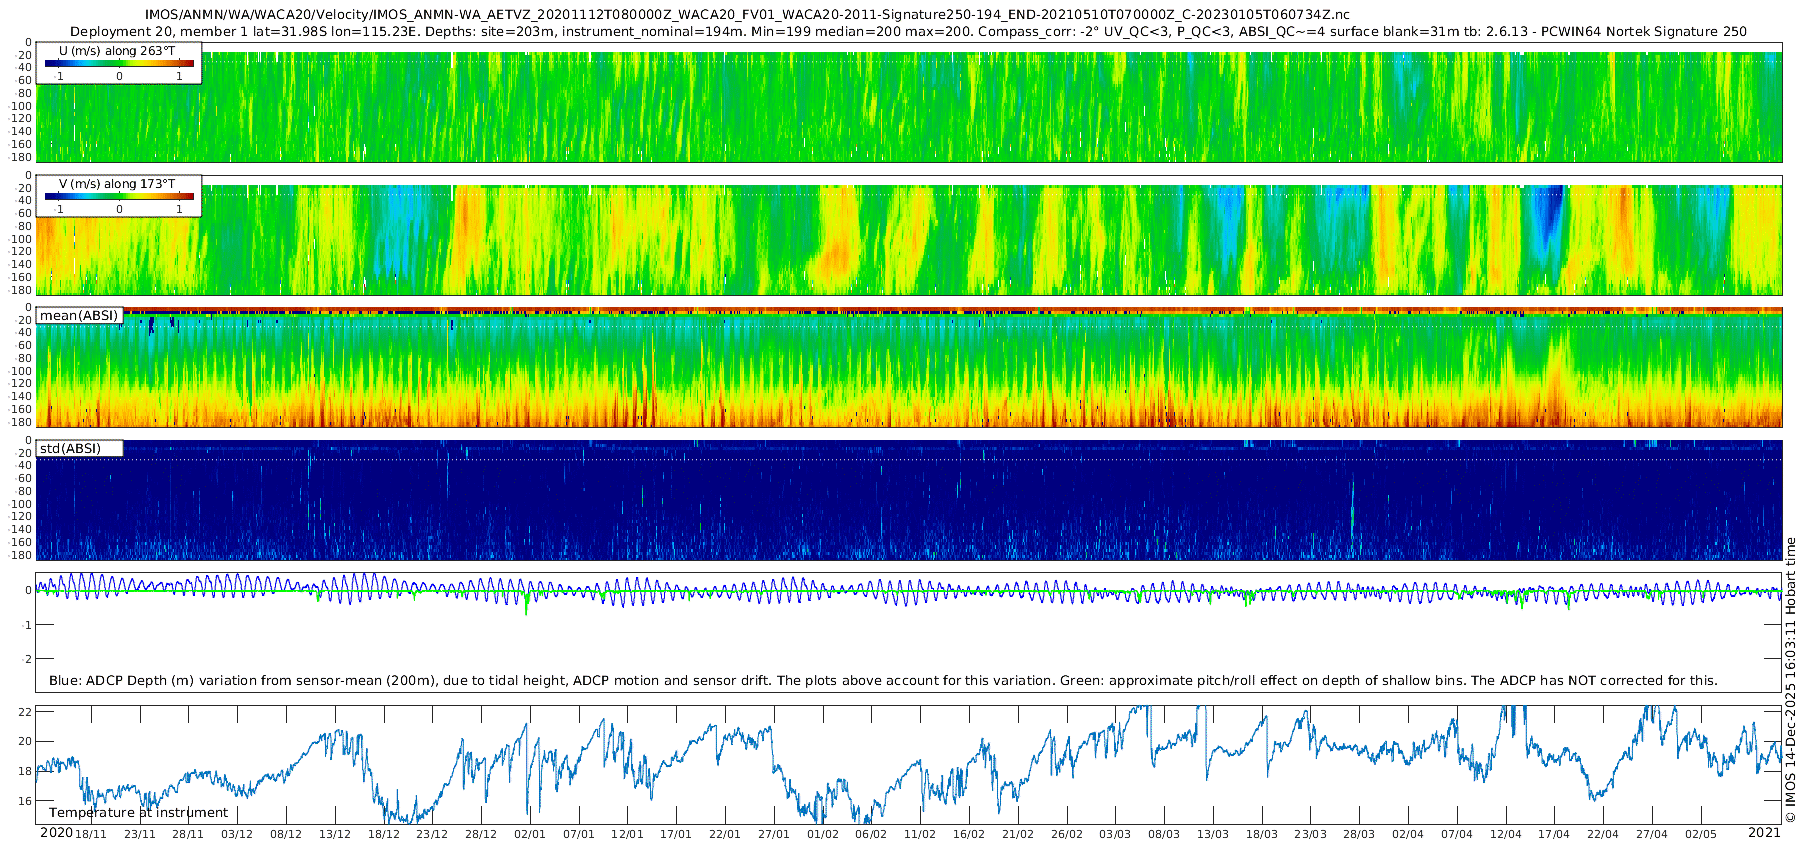
Task: Click the 02/01 date tick on time axis
Action: point(530,834)
